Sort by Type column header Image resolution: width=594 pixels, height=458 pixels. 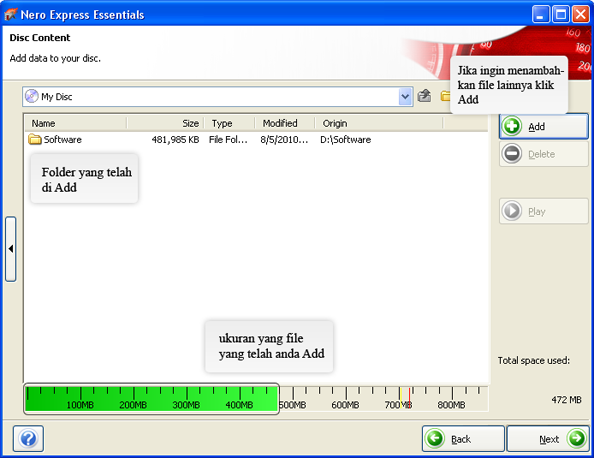(230, 123)
